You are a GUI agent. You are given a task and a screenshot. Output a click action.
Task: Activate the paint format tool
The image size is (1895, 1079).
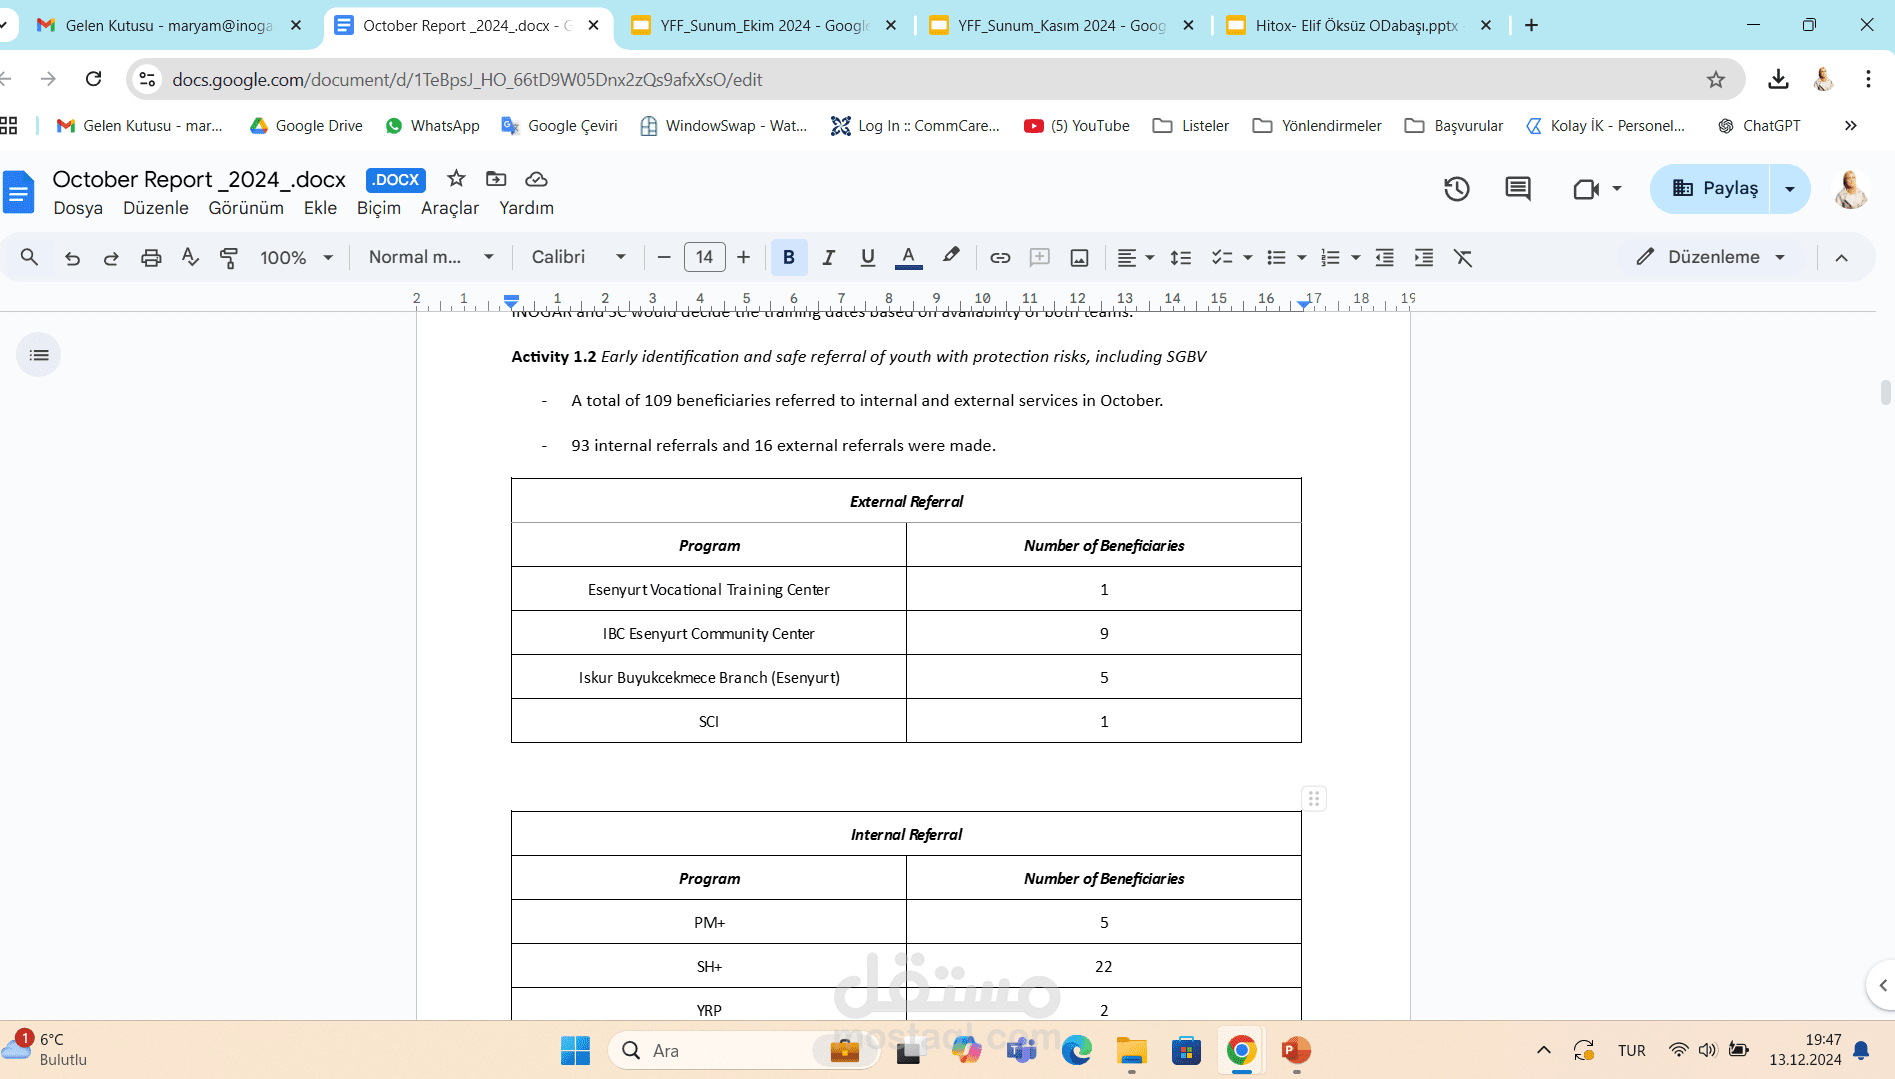coord(229,258)
